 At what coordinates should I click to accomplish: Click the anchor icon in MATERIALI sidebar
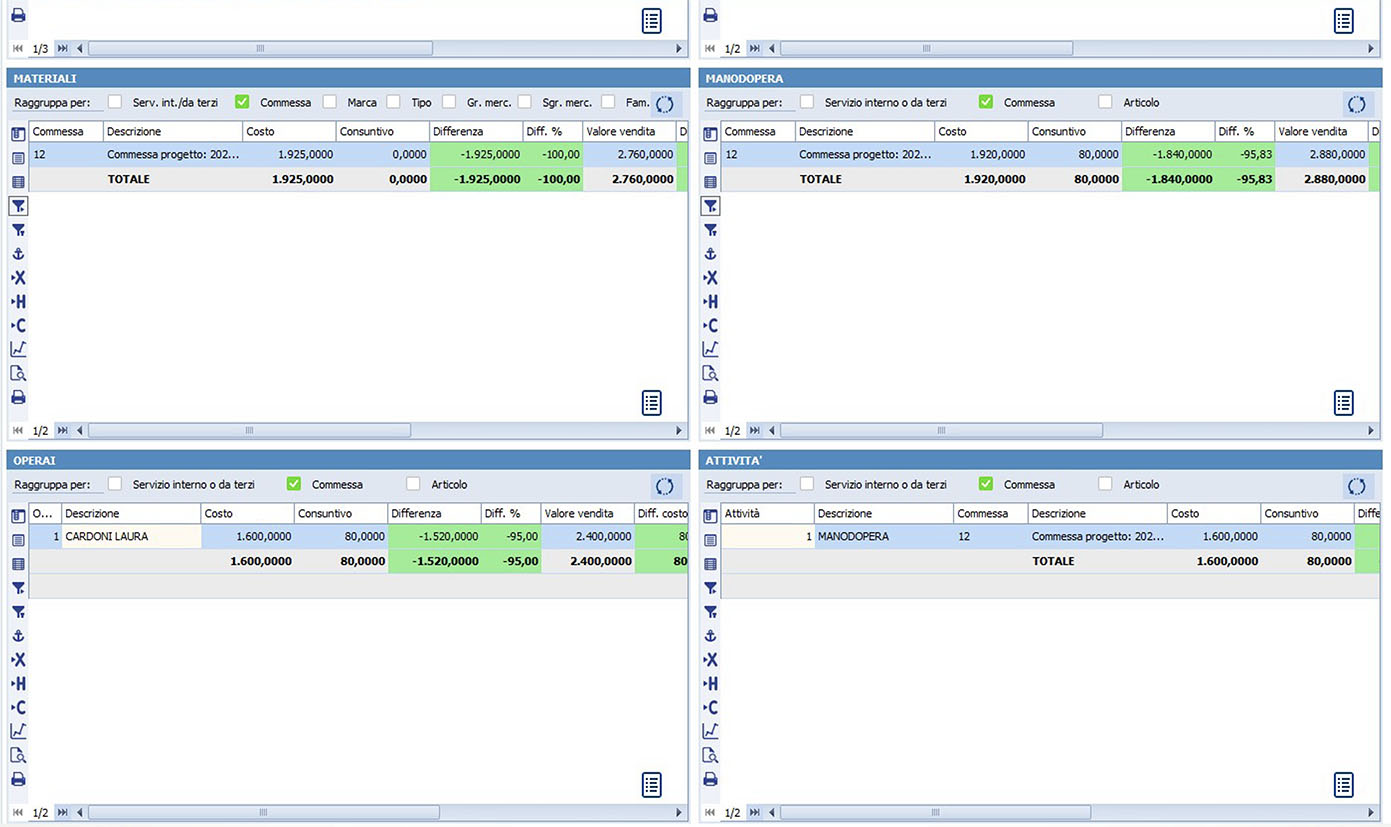18,254
